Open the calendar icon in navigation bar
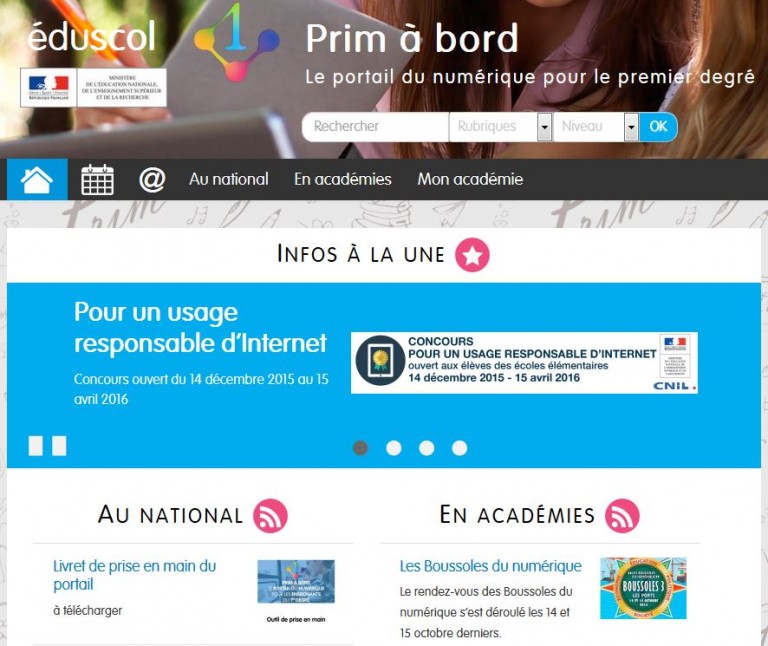Image resolution: width=768 pixels, height=646 pixels. pos(97,179)
